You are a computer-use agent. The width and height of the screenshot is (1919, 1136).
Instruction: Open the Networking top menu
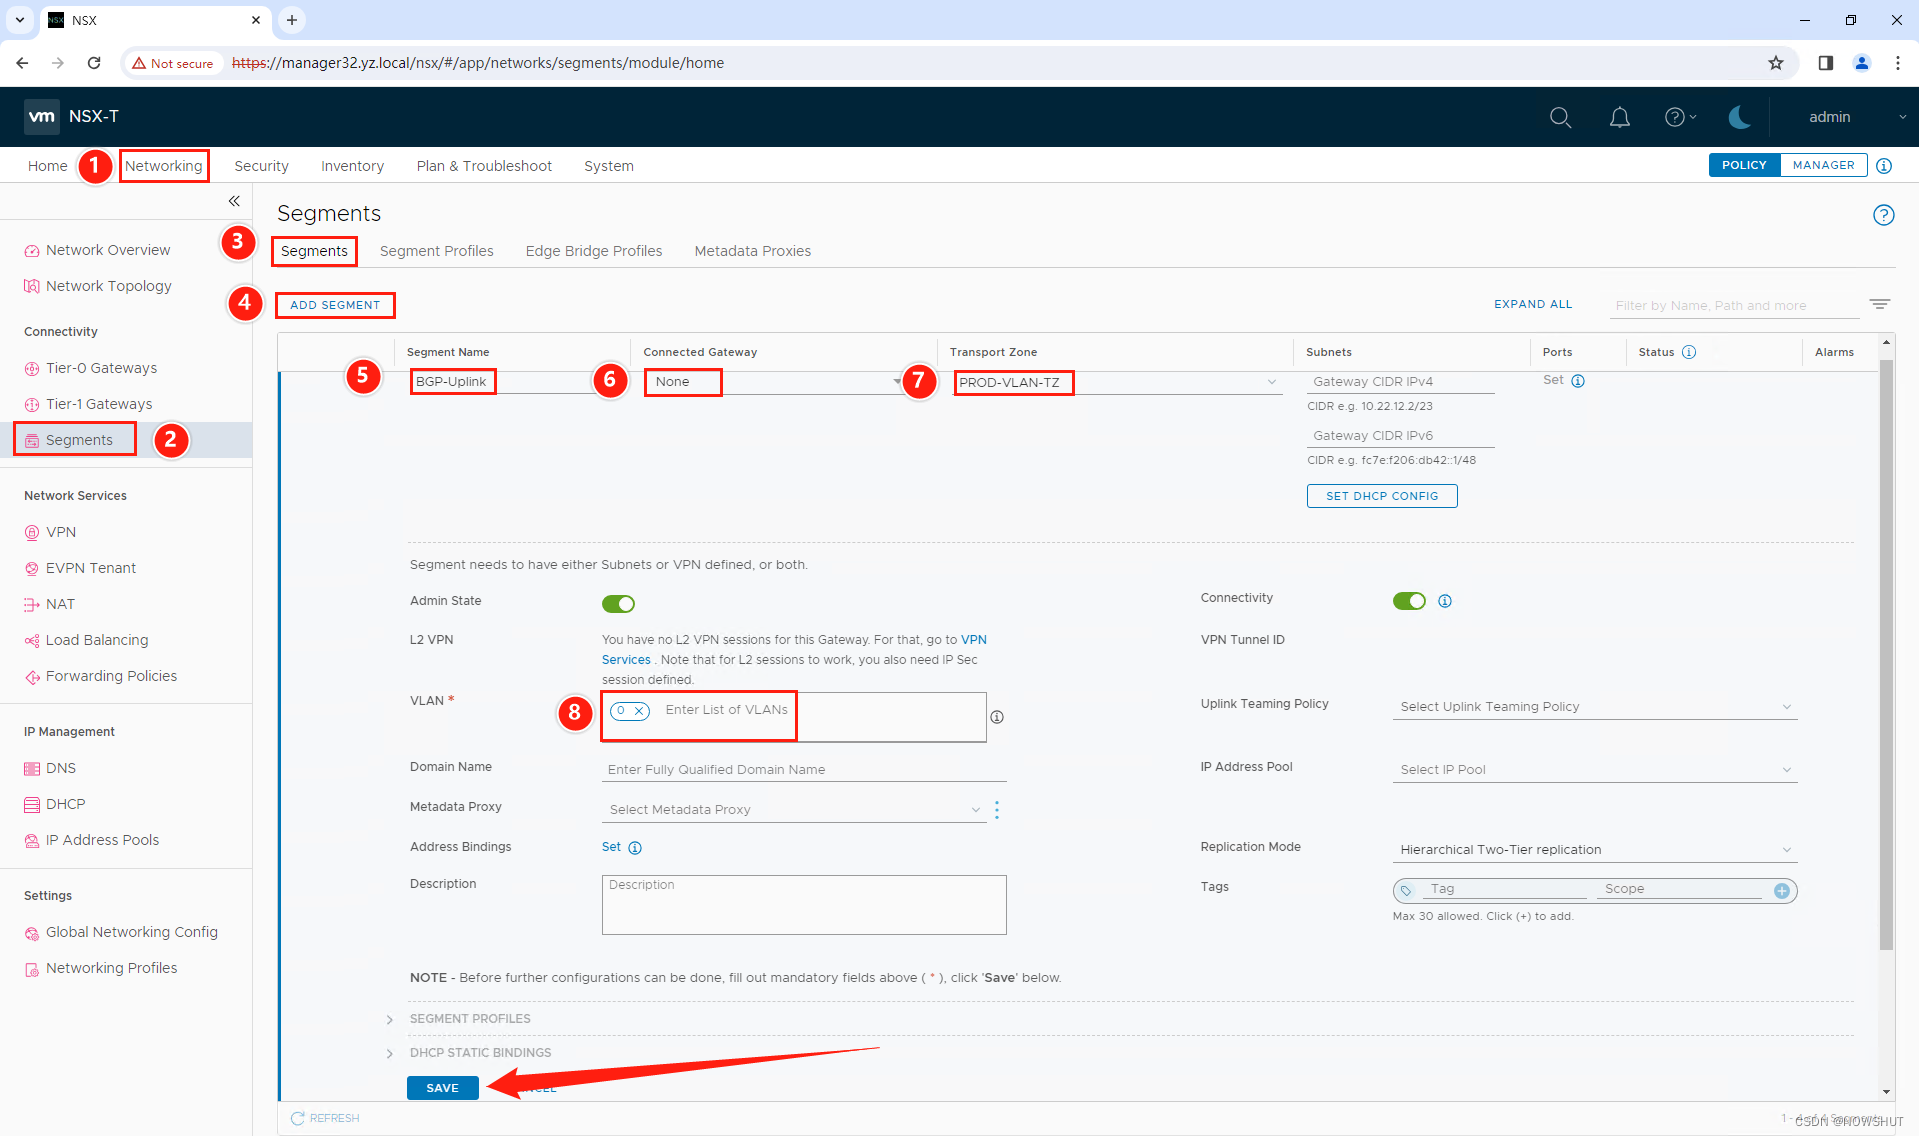pos(164,166)
